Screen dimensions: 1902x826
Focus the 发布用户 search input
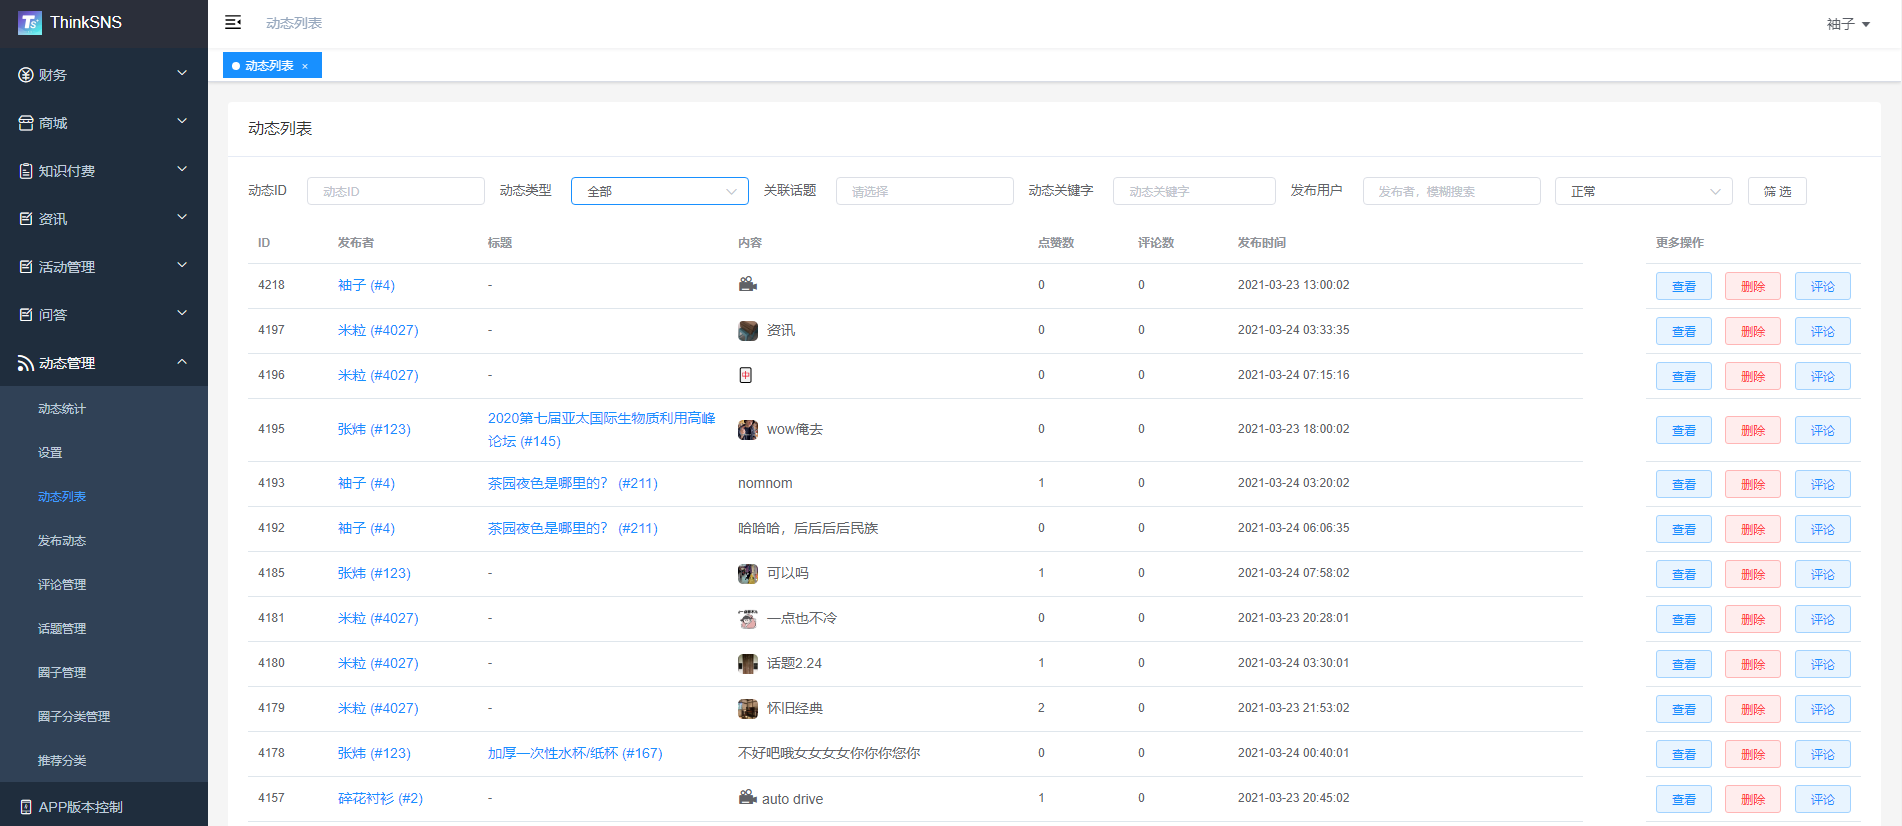pos(1452,191)
